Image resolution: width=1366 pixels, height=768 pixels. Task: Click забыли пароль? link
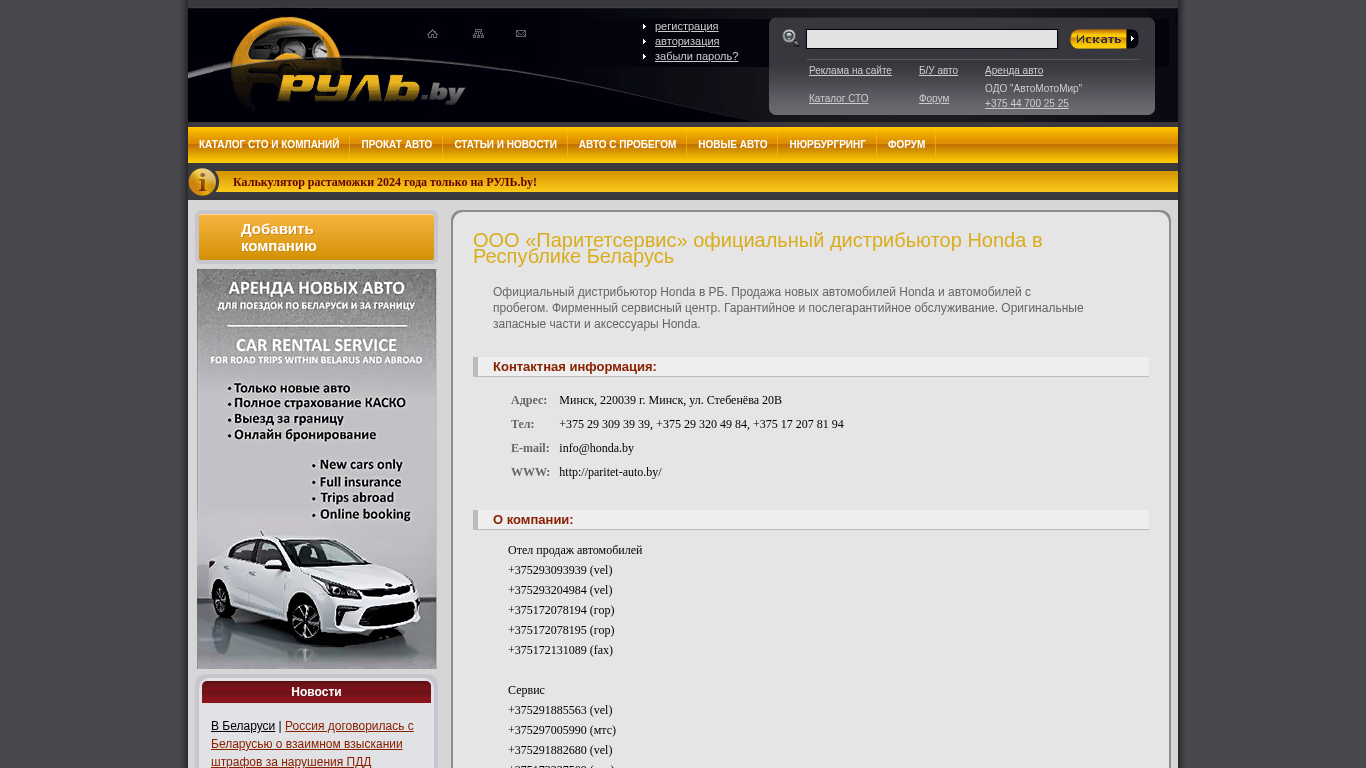coord(696,56)
